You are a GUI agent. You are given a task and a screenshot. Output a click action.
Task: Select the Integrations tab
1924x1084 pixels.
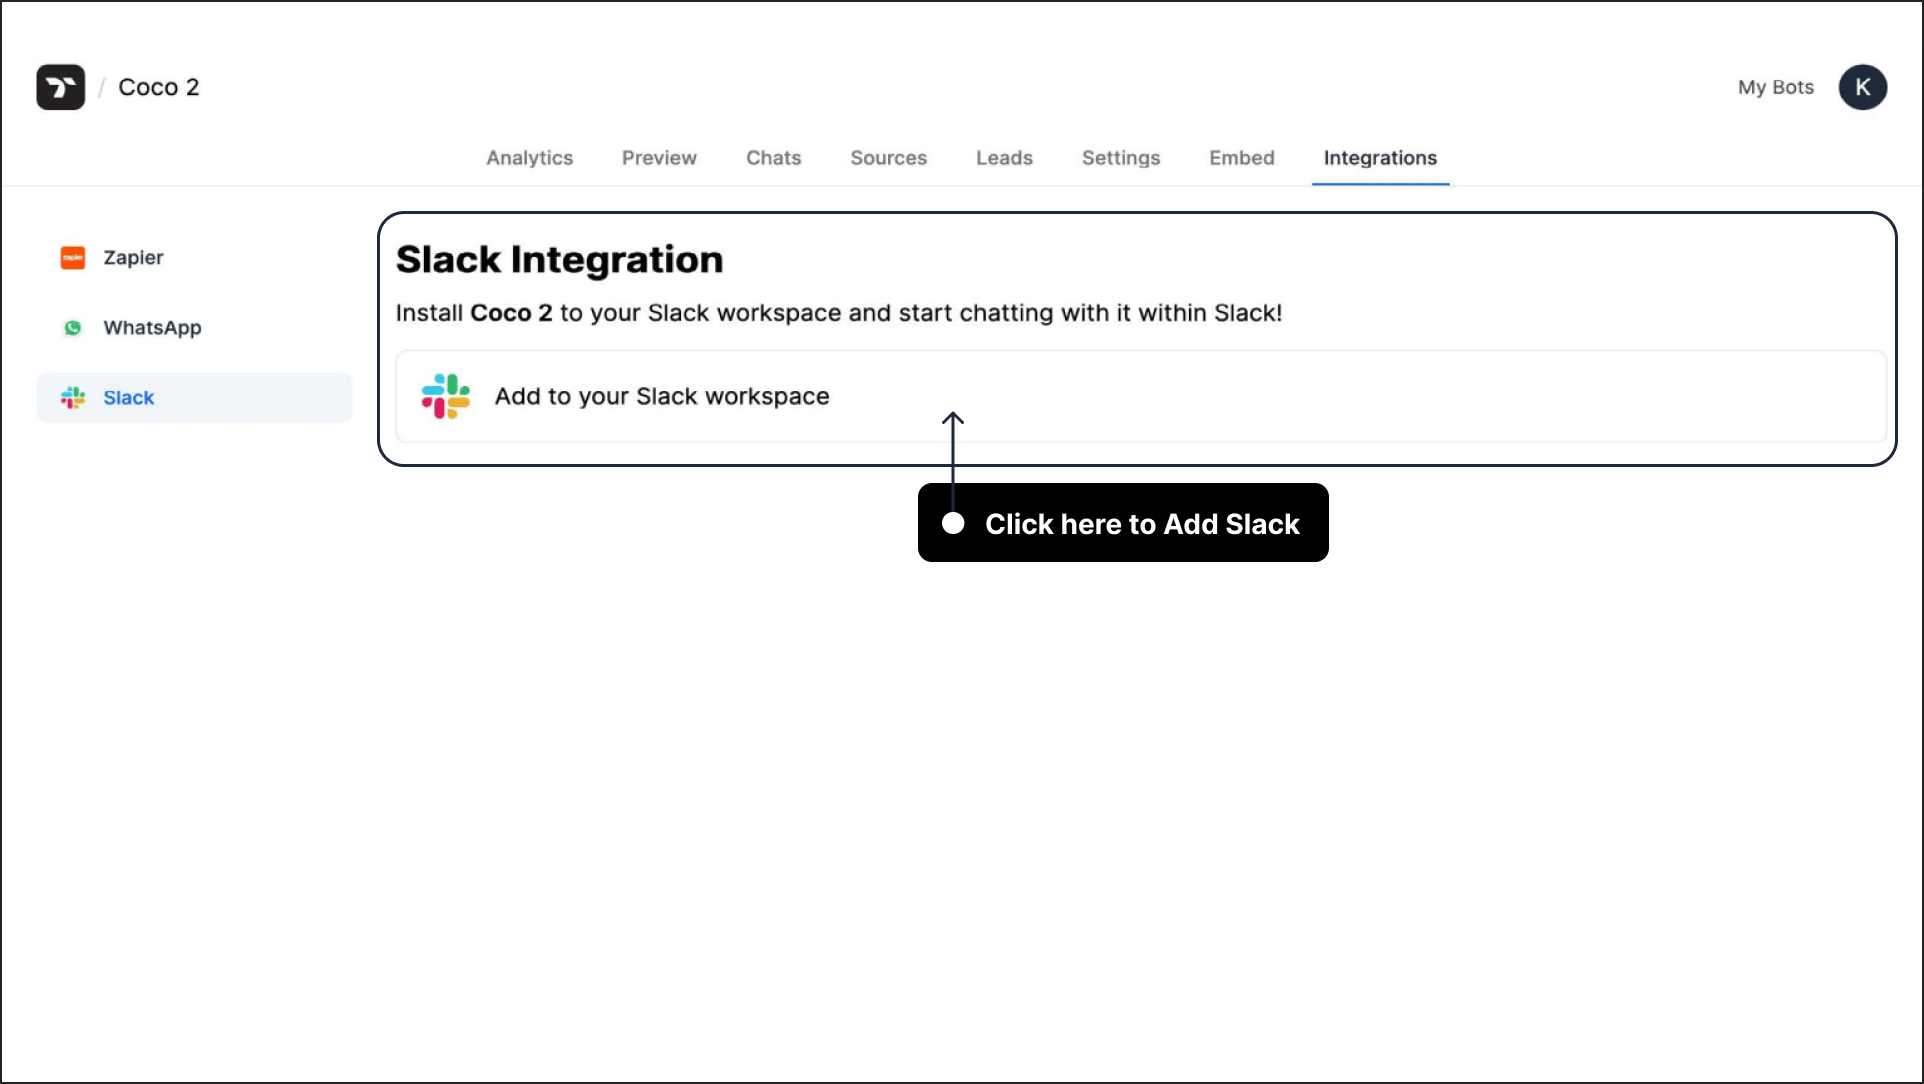point(1379,158)
